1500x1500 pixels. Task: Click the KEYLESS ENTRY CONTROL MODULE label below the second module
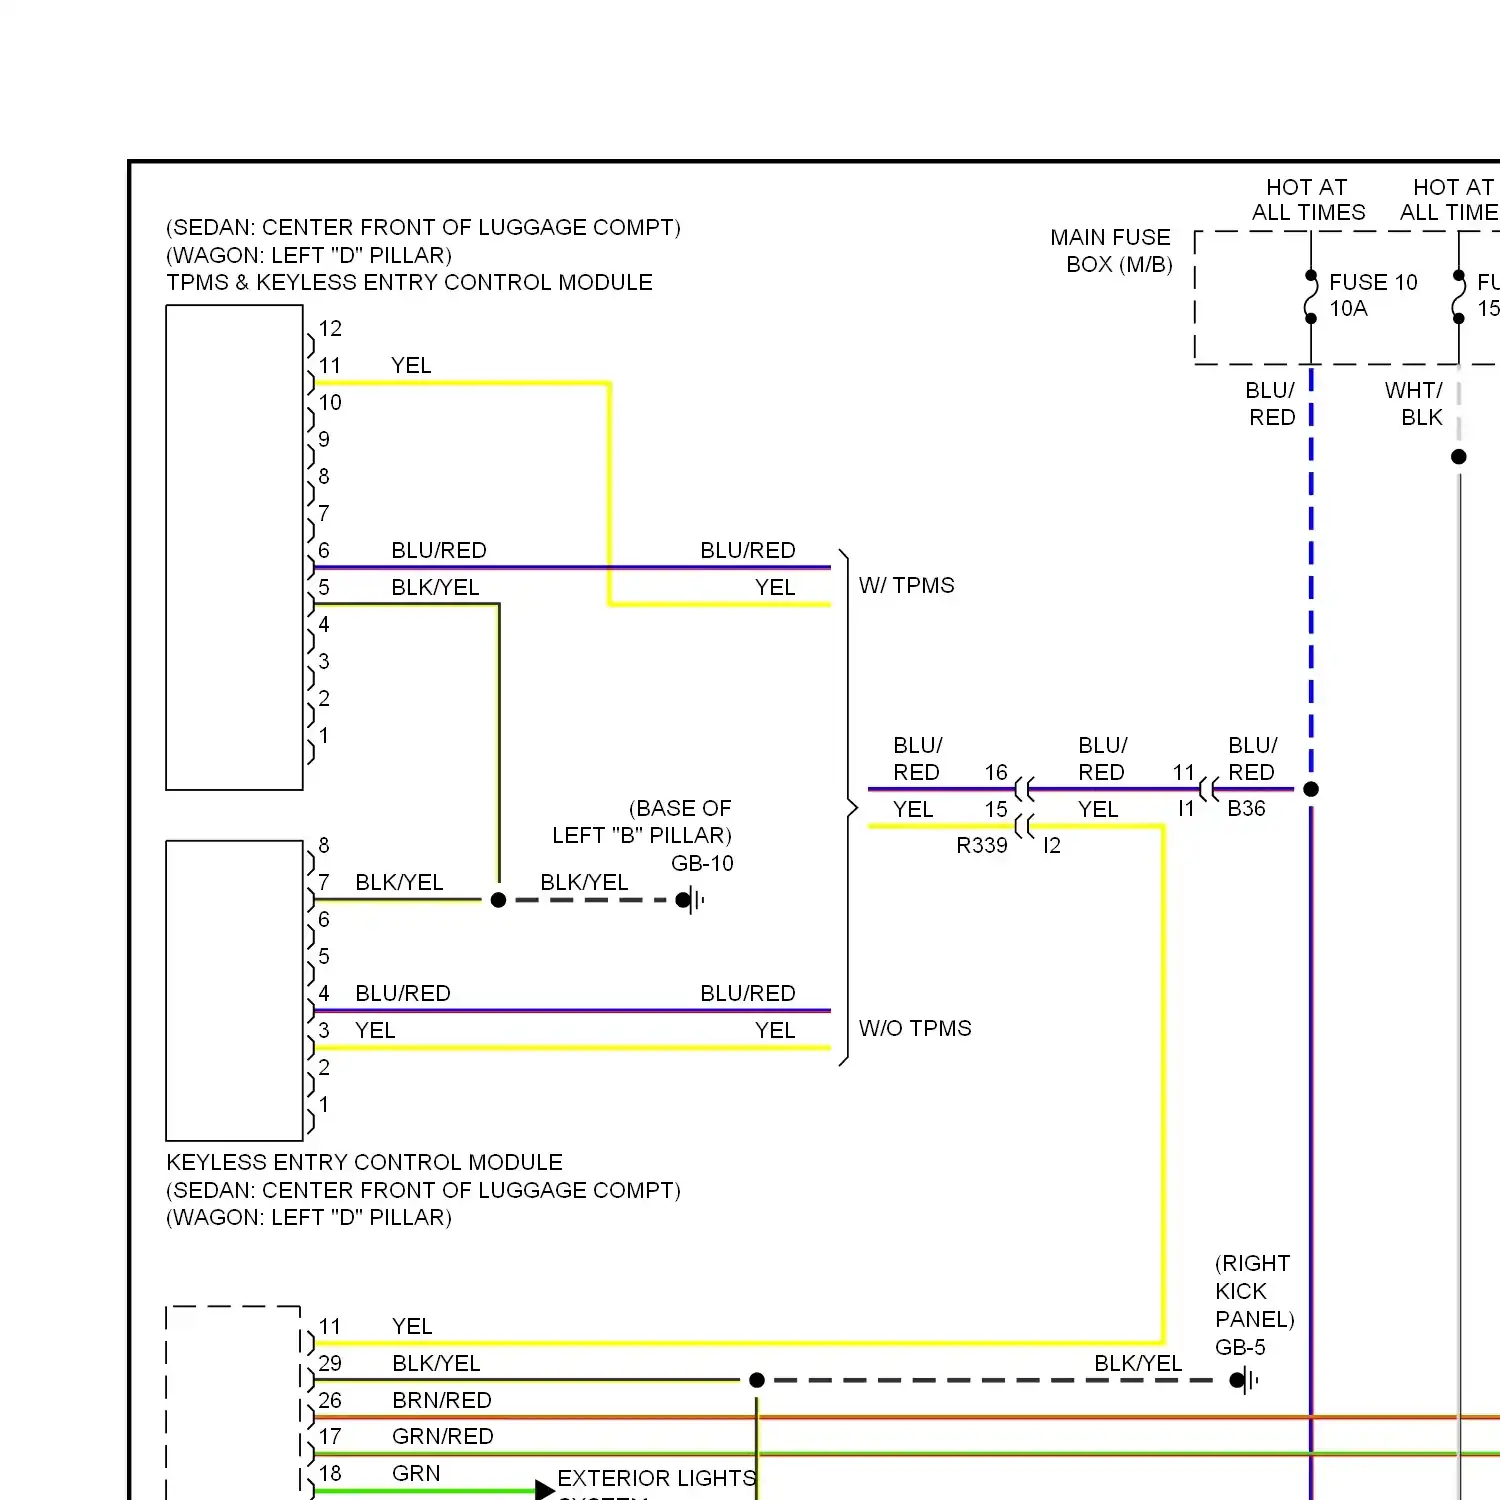(x=364, y=1163)
